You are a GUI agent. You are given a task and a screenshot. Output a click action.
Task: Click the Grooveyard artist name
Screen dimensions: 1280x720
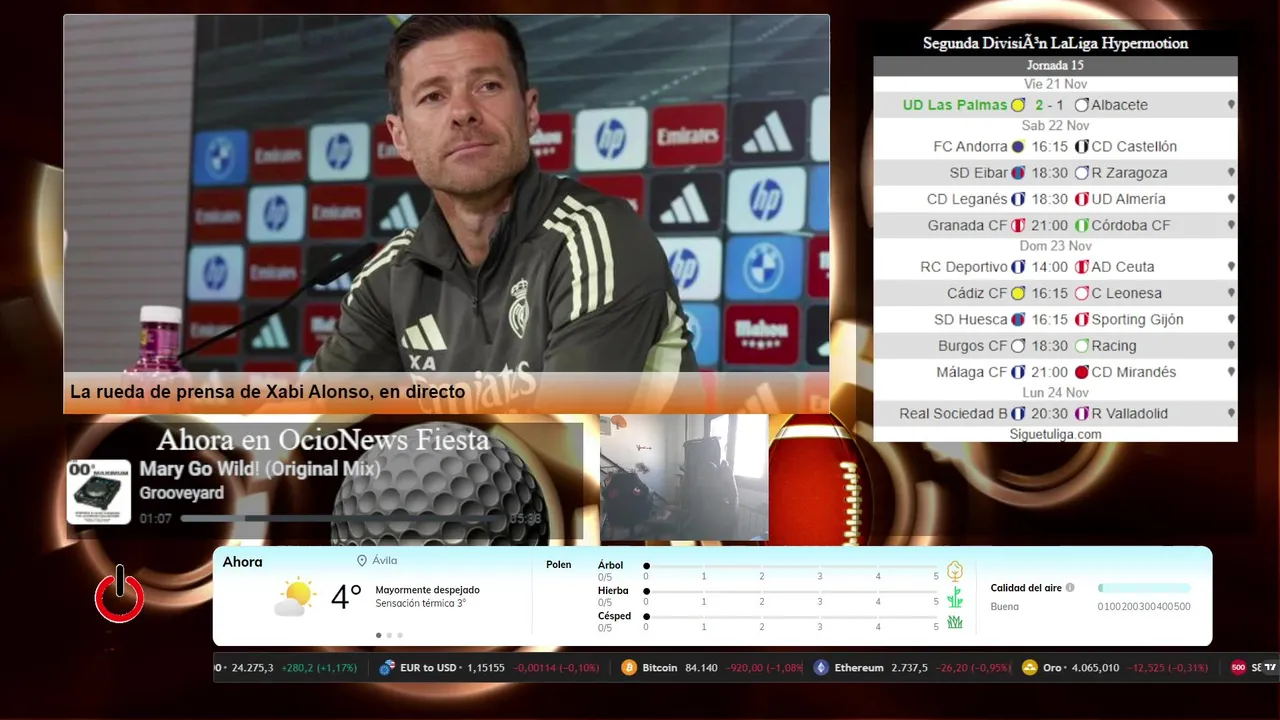coord(181,493)
